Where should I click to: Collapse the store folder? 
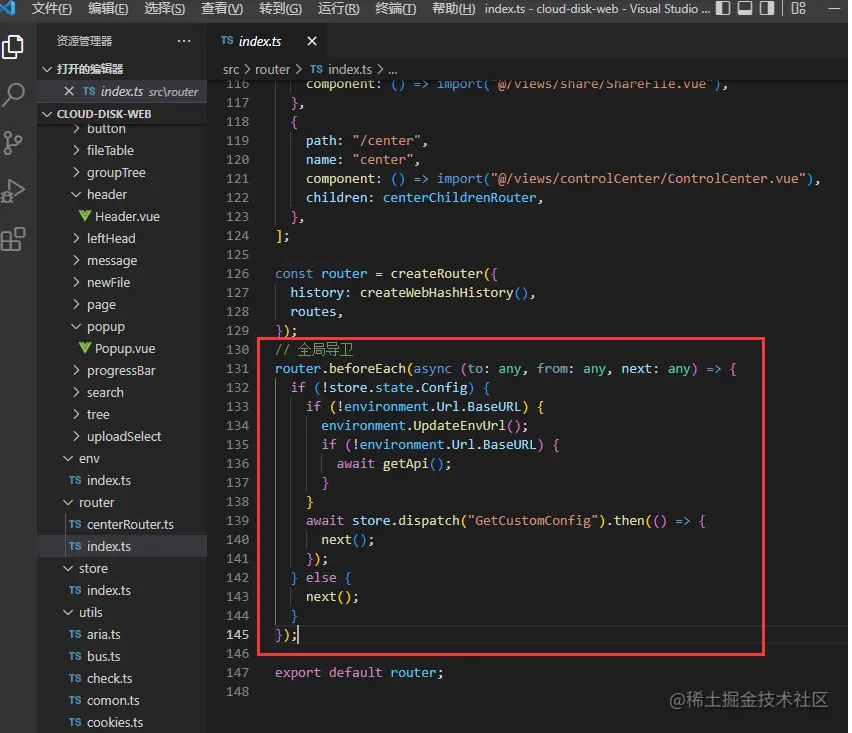point(122,568)
